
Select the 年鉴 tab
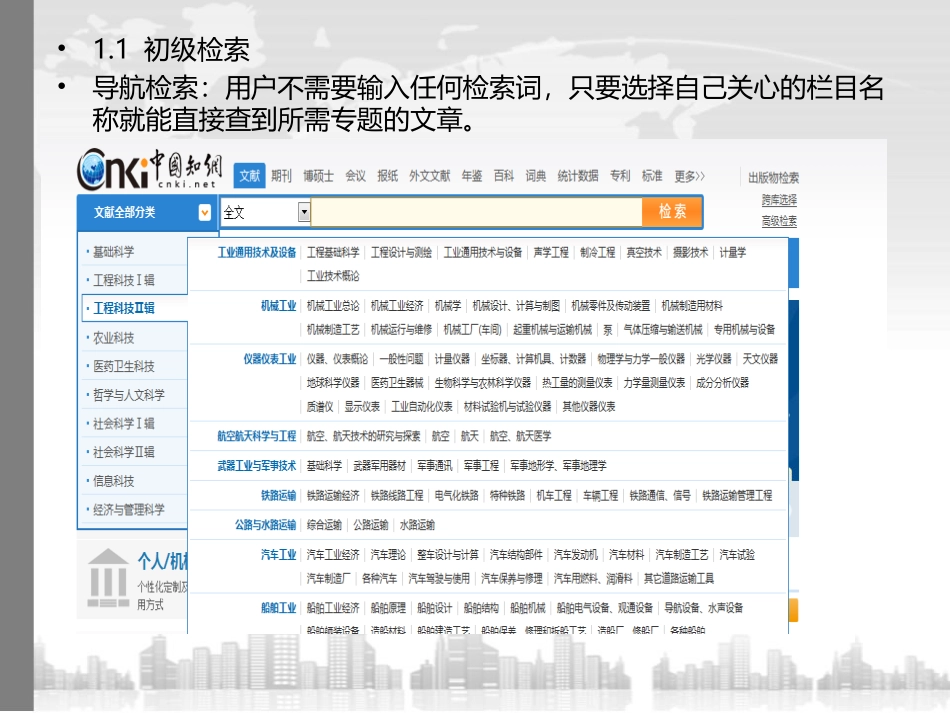[x=472, y=176]
